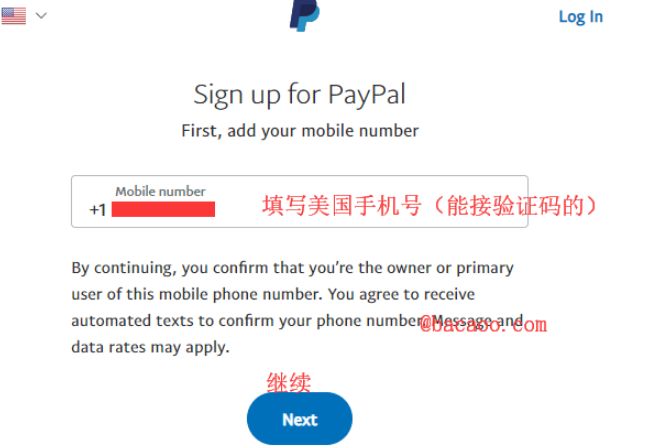Expand the country selector chevron
Viewport: 664px width, 446px height.
pos(41,16)
